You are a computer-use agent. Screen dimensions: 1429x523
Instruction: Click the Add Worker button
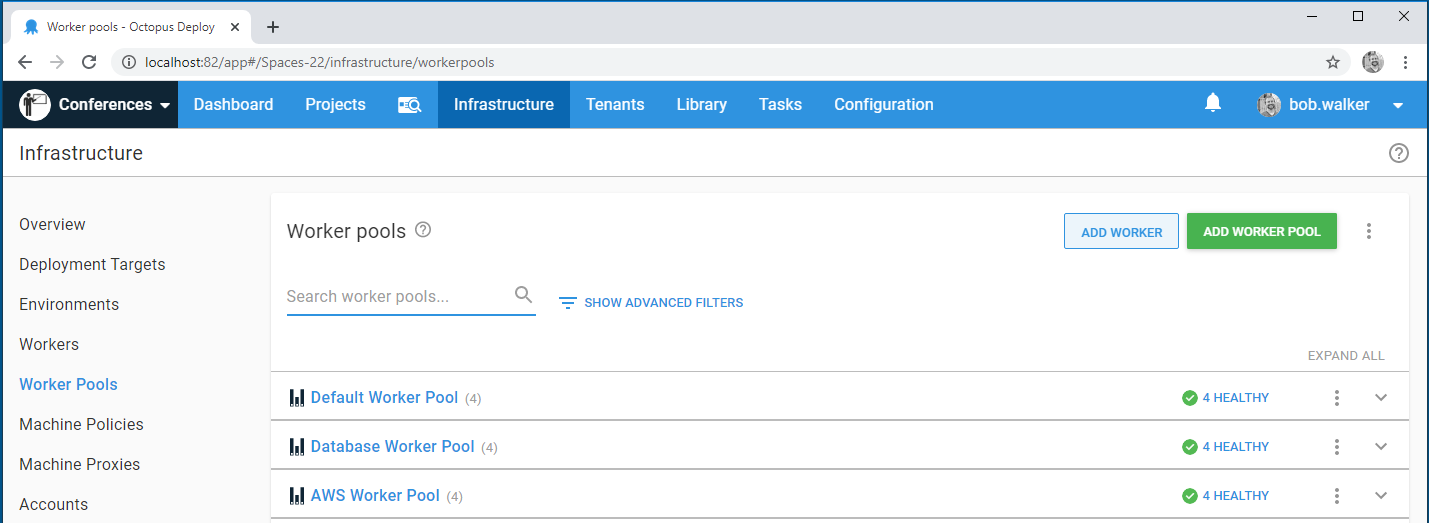pos(1121,232)
